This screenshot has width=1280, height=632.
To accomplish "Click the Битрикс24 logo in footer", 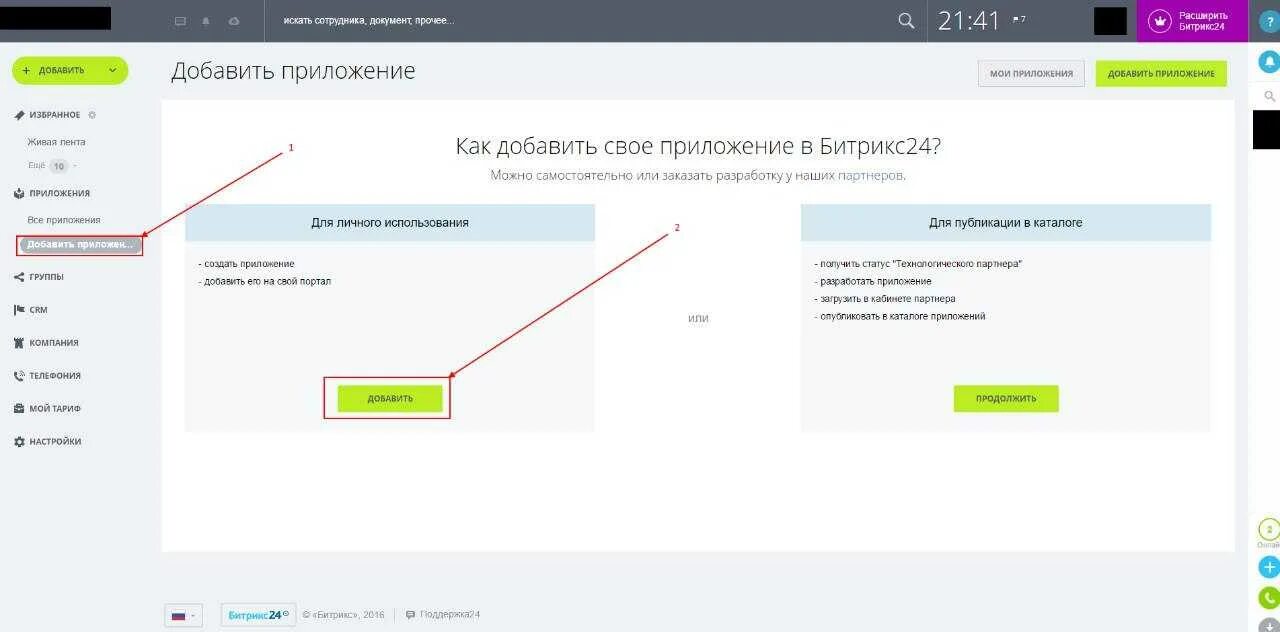I will coord(258,615).
